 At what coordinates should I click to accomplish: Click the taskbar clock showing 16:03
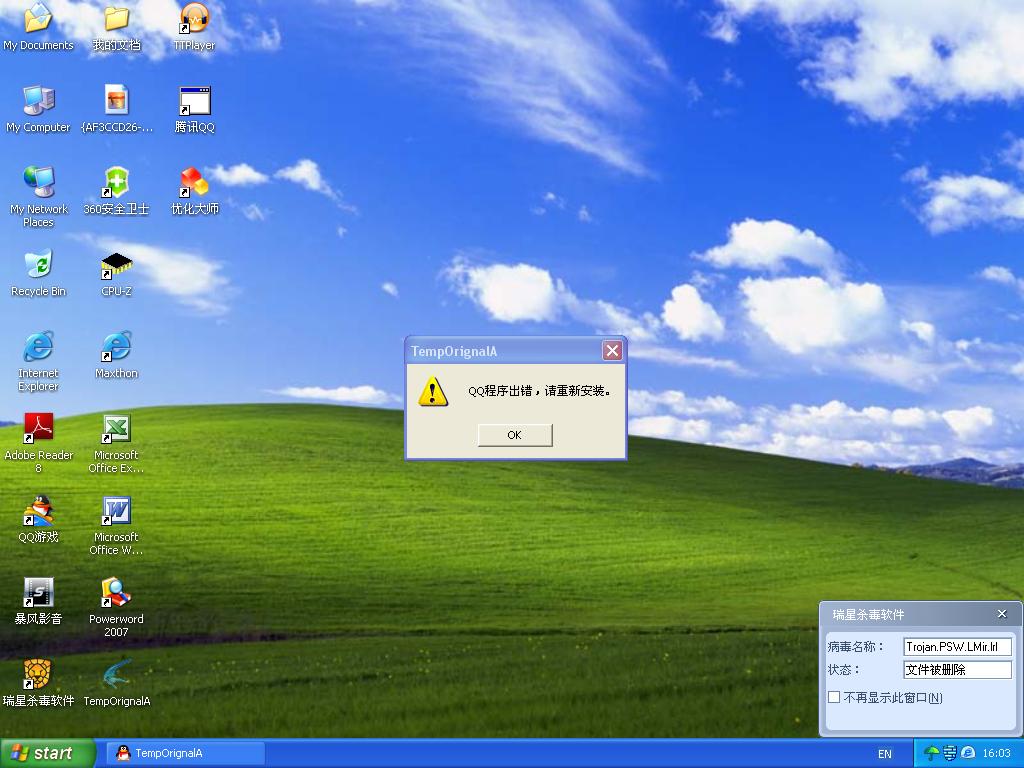[x=997, y=754]
